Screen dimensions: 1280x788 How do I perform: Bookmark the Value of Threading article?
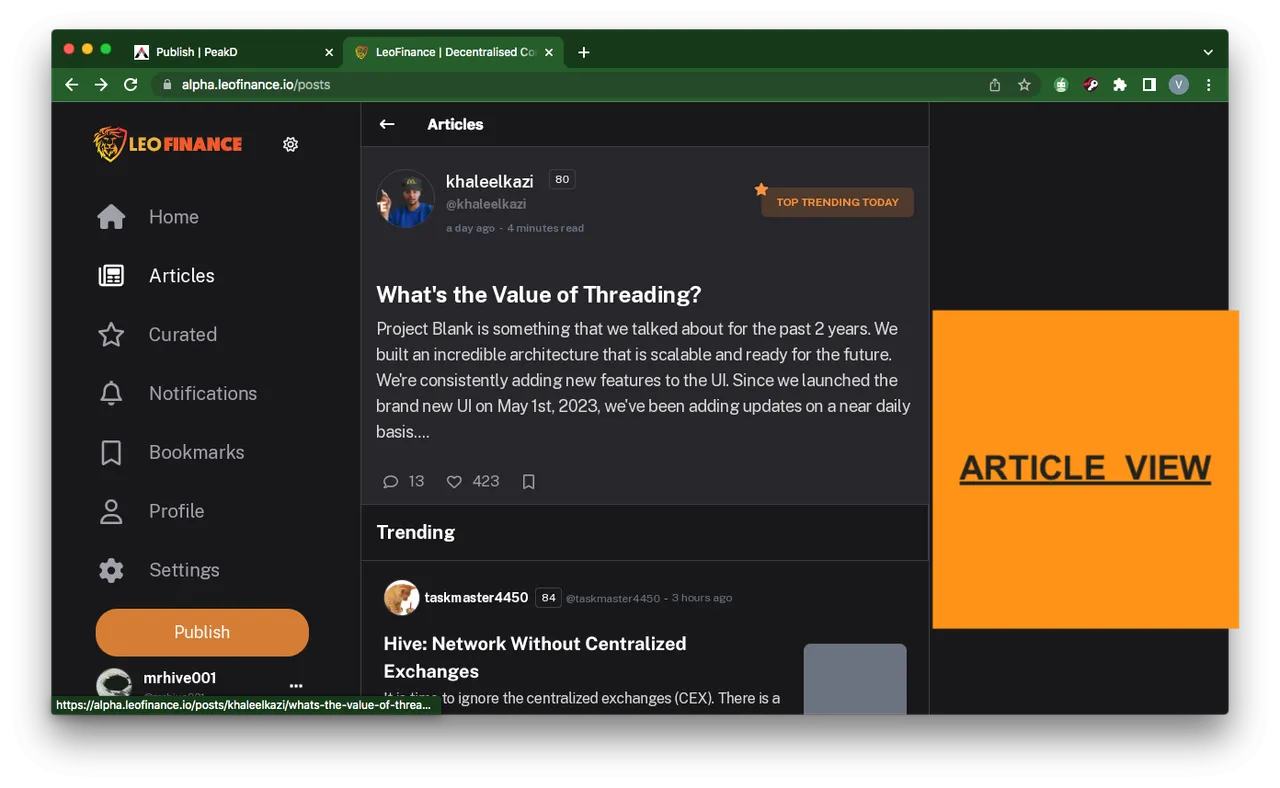tap(529, 482)
